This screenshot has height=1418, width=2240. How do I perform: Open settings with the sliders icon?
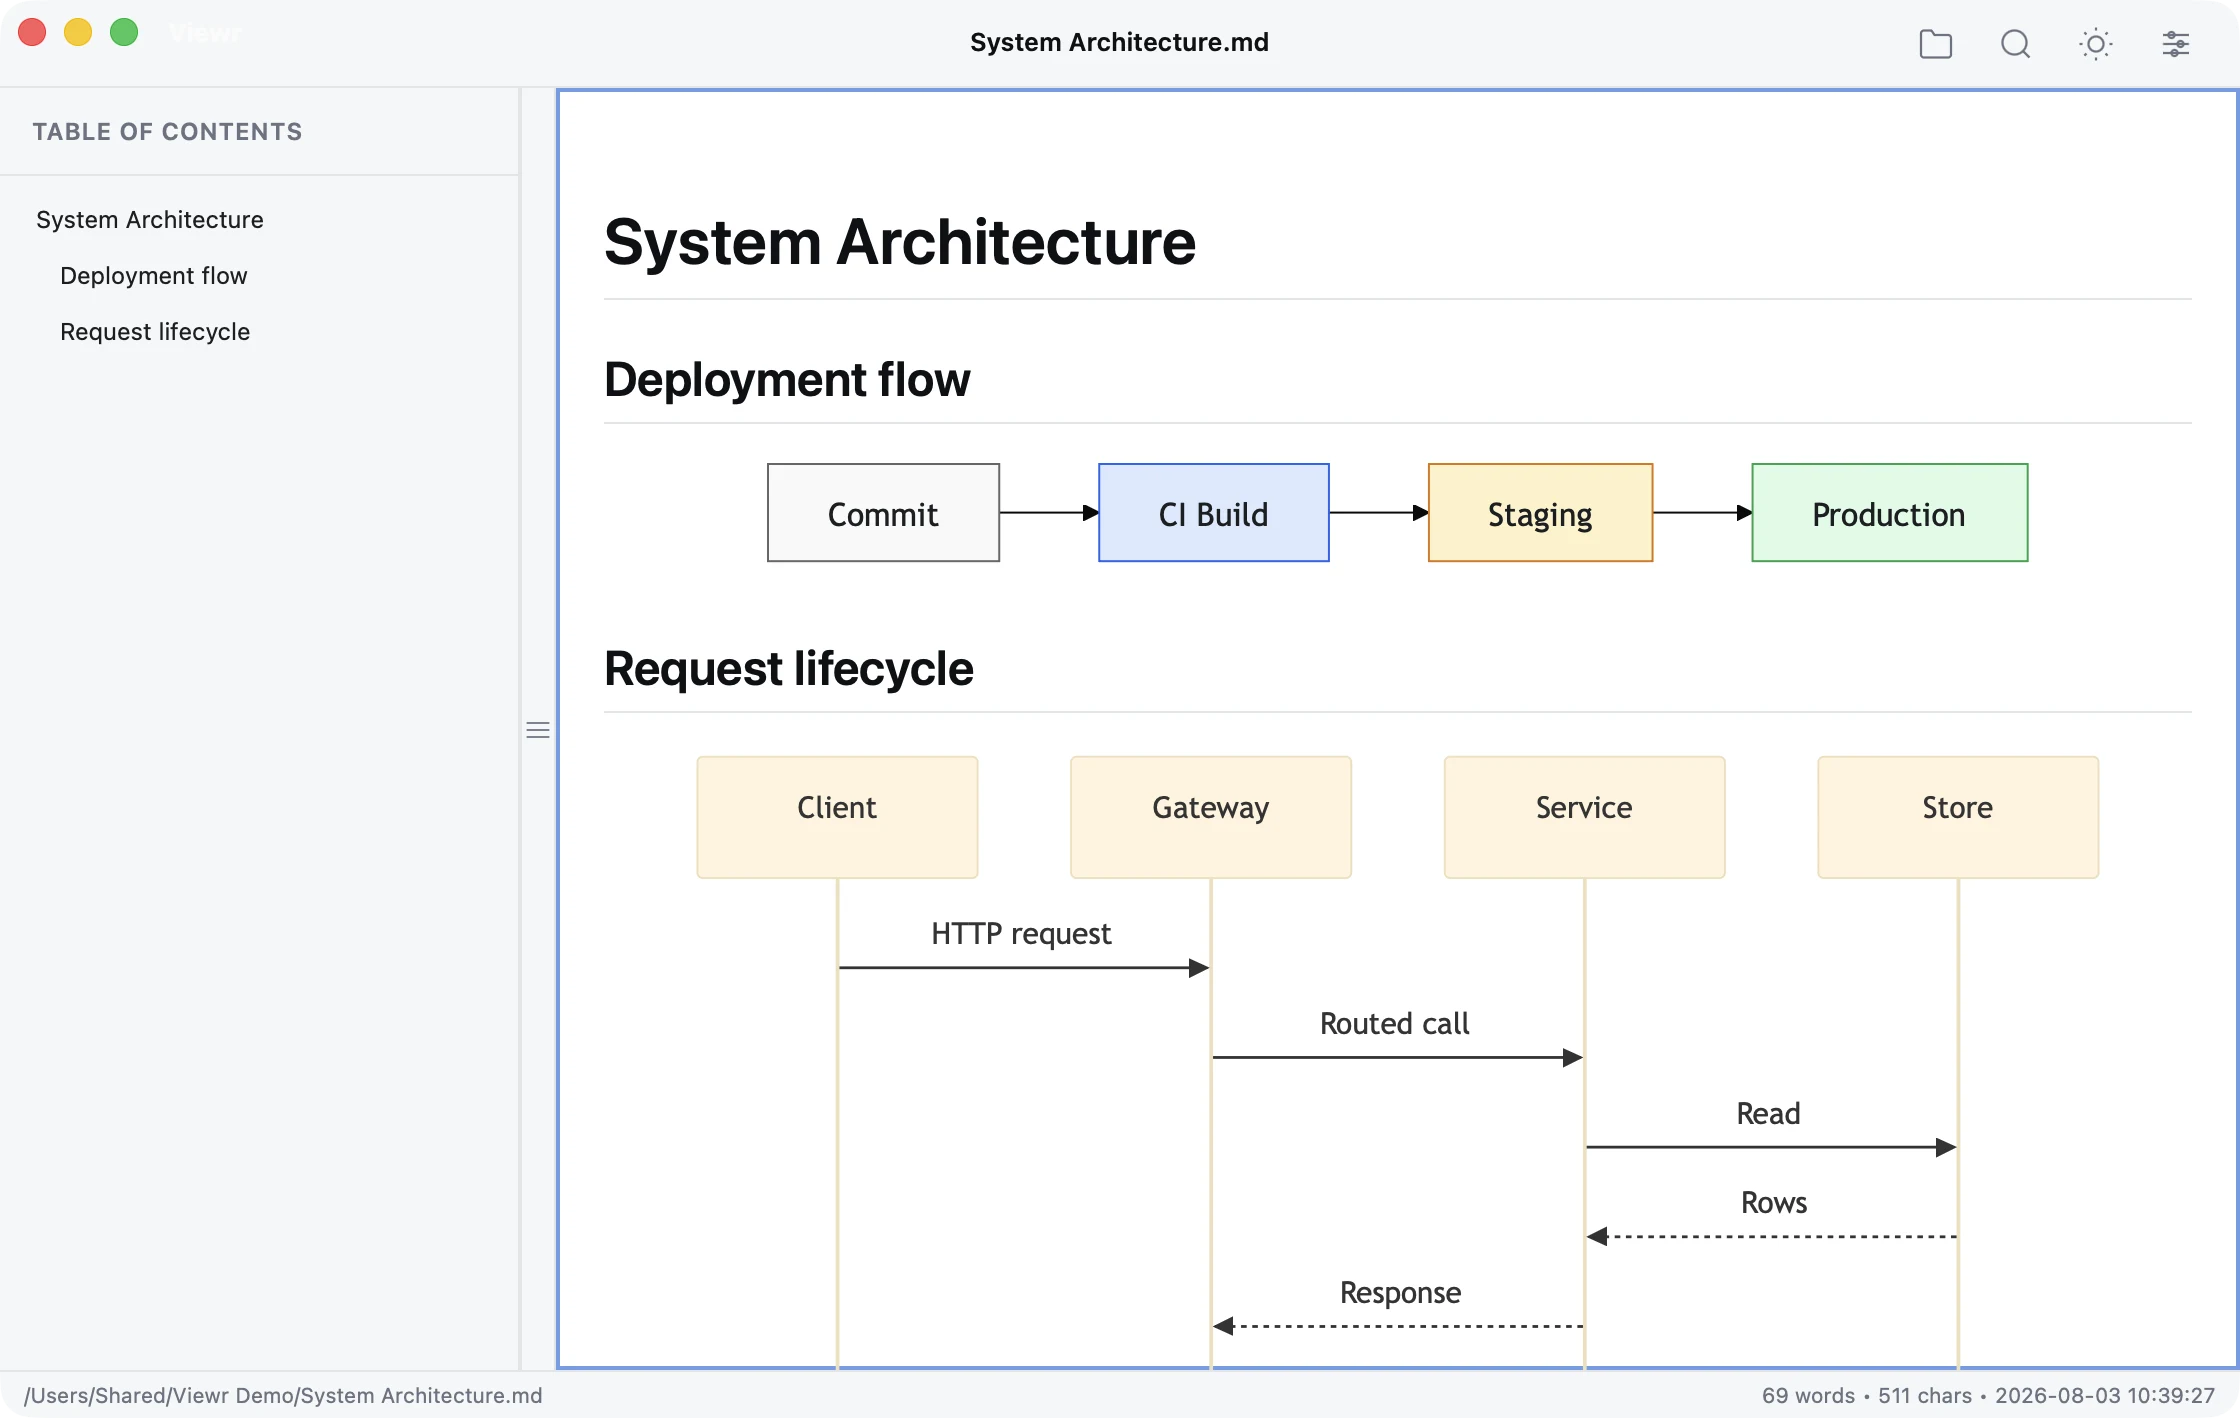[x=2175, y=44]
